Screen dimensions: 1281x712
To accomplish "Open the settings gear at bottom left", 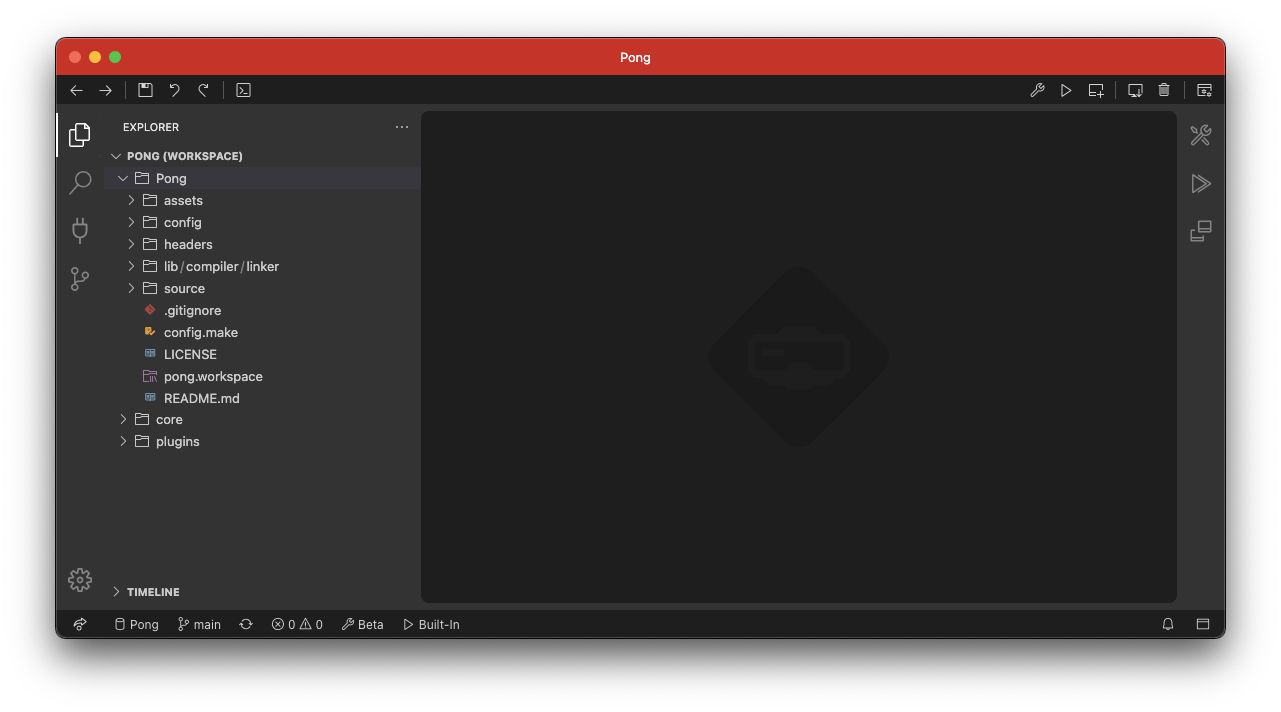I will 80,580.
